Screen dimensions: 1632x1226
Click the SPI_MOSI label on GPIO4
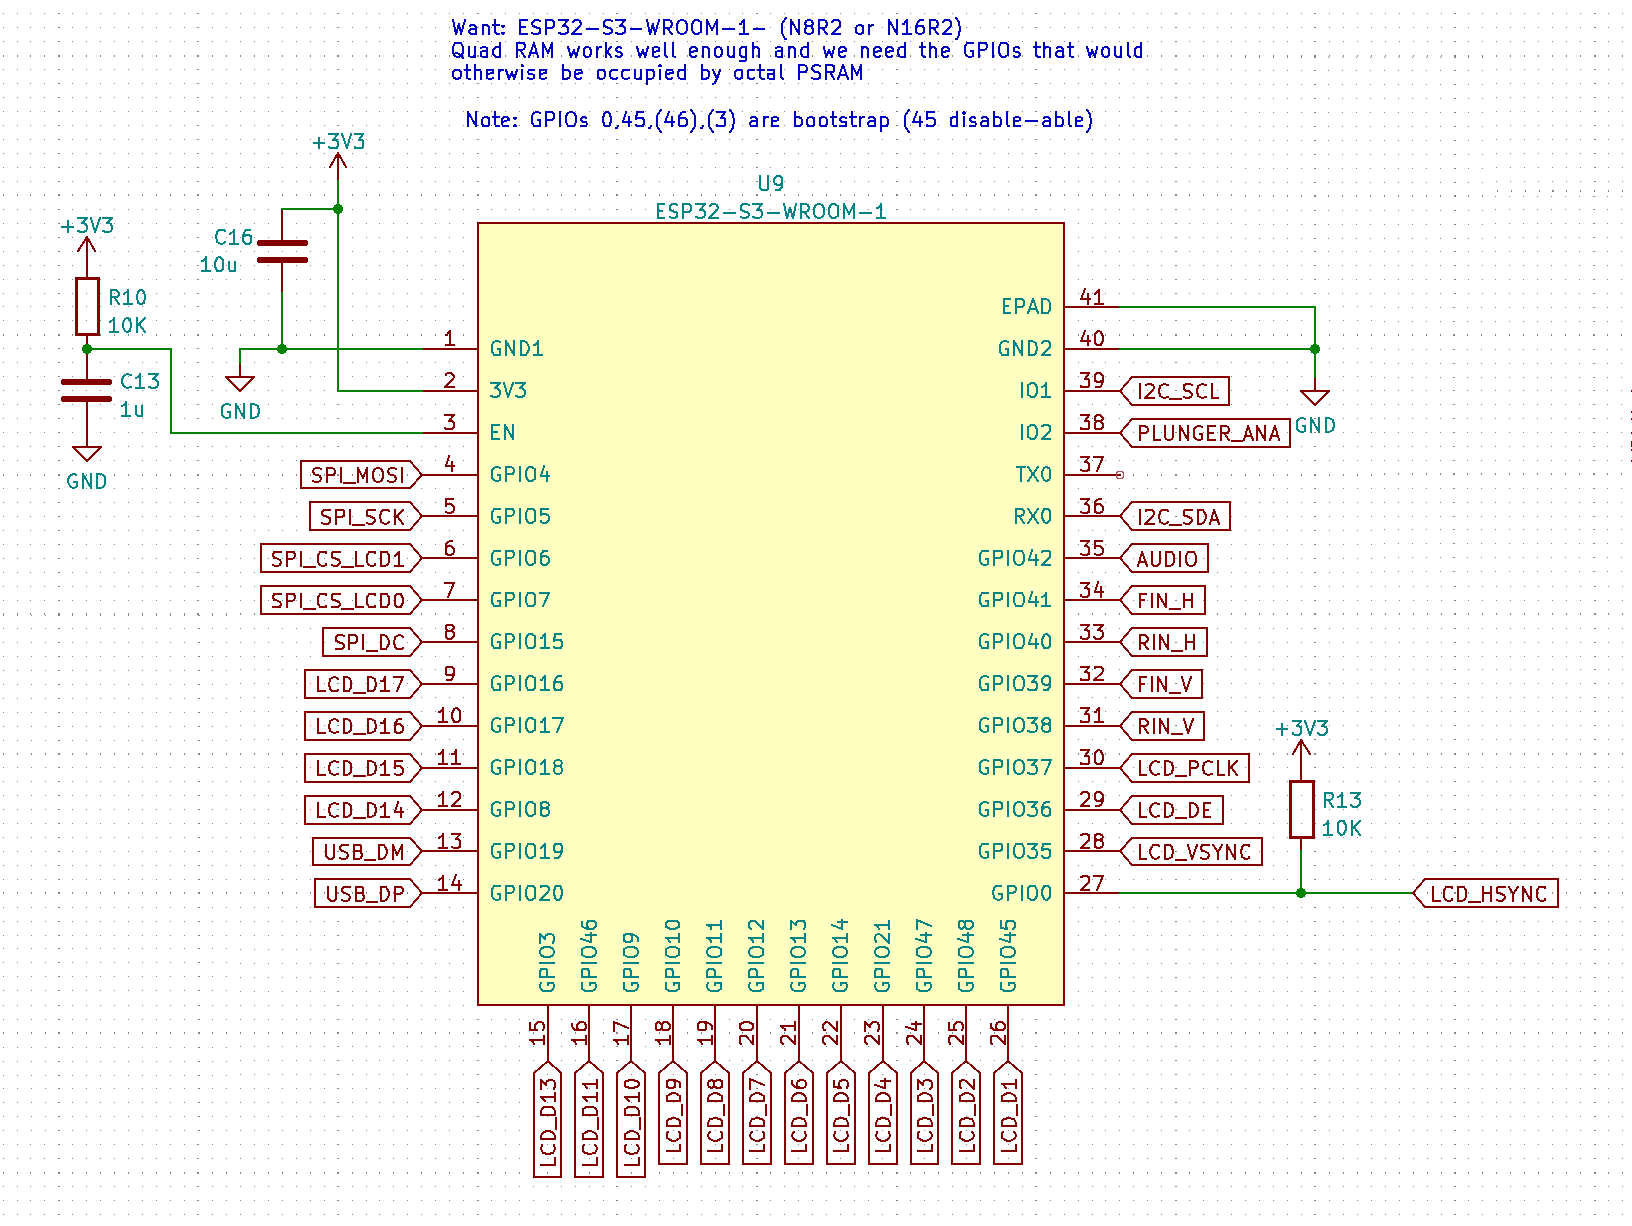pos(359,475)
